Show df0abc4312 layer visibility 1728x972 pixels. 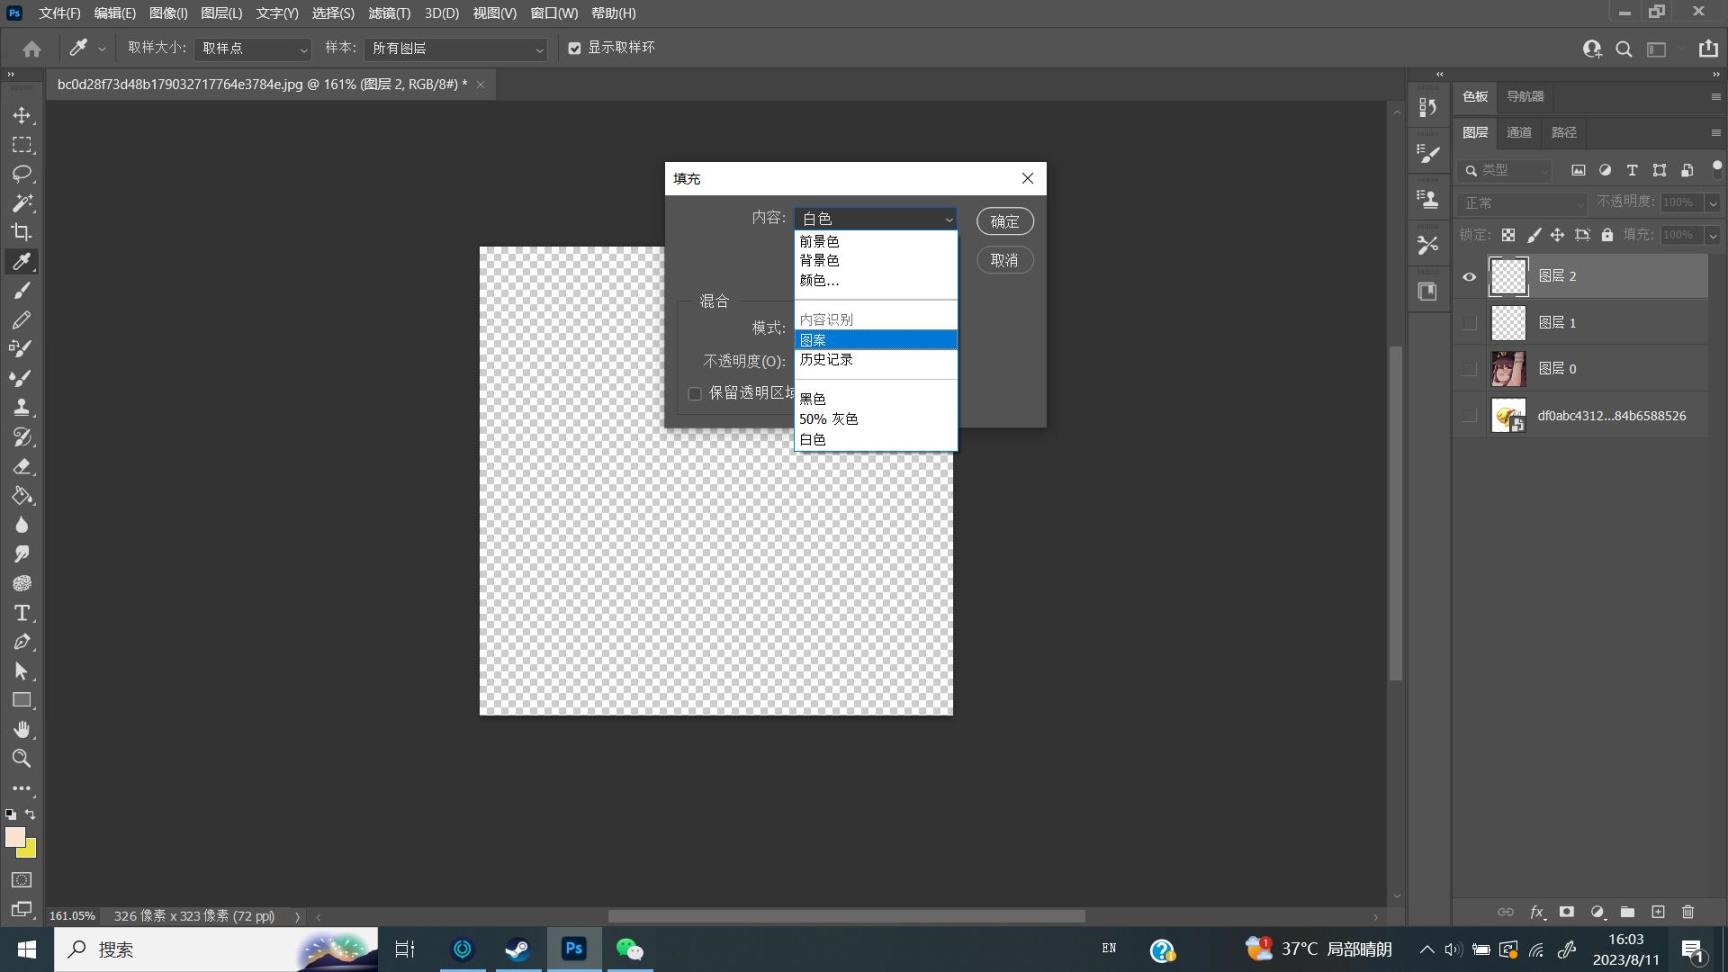pos(1469,416)
